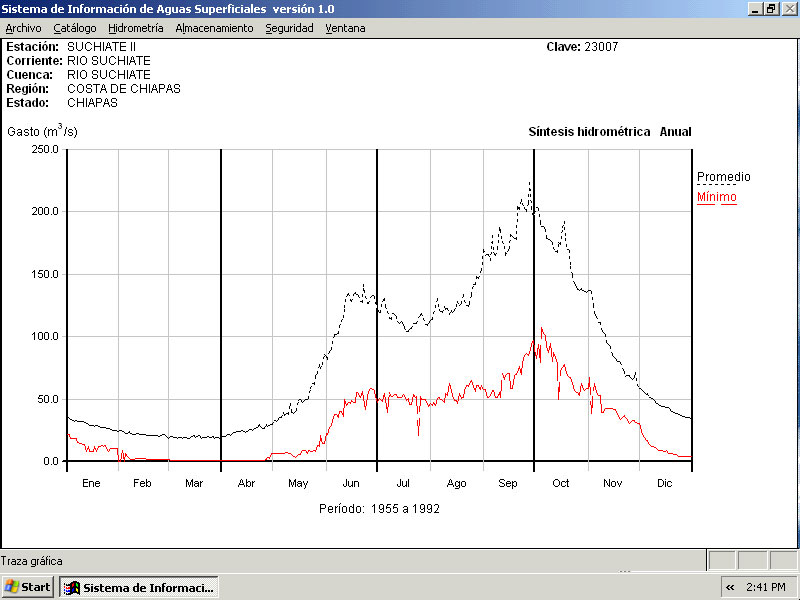Open the Archivo menu

click(x=23, y=28)
